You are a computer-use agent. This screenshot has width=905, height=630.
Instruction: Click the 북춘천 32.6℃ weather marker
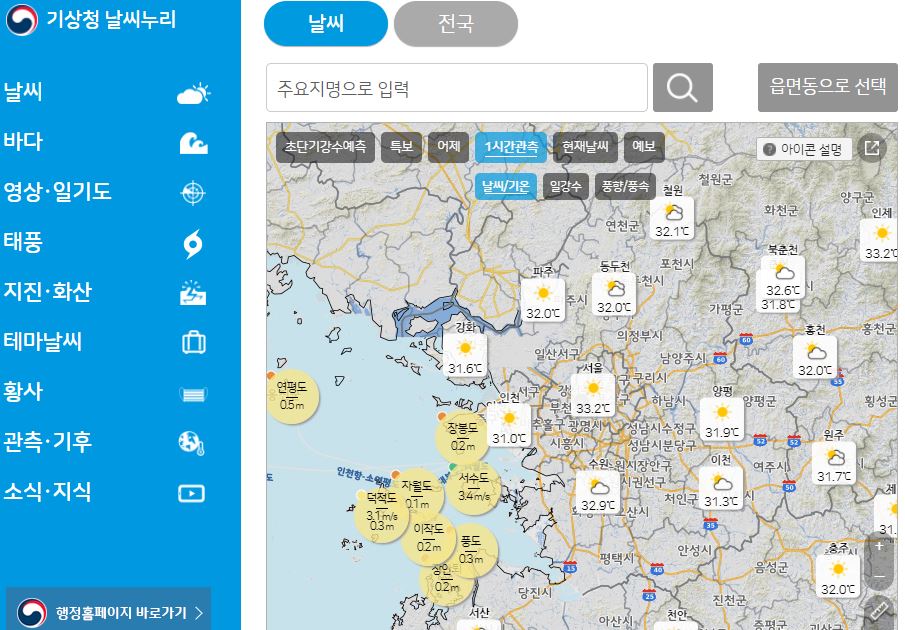point(783,278)
